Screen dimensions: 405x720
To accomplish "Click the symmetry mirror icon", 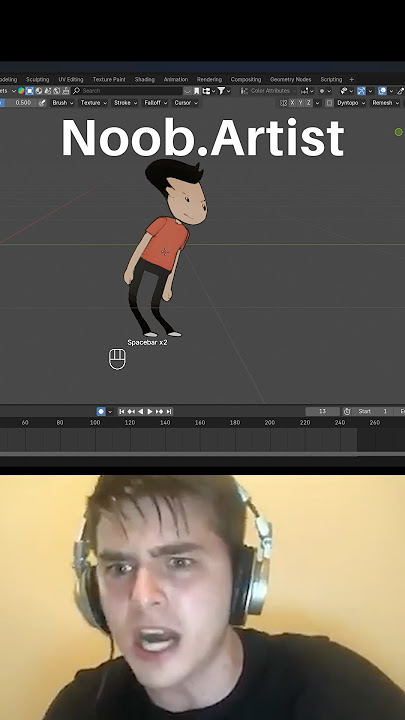I will [x=283, y=103].
